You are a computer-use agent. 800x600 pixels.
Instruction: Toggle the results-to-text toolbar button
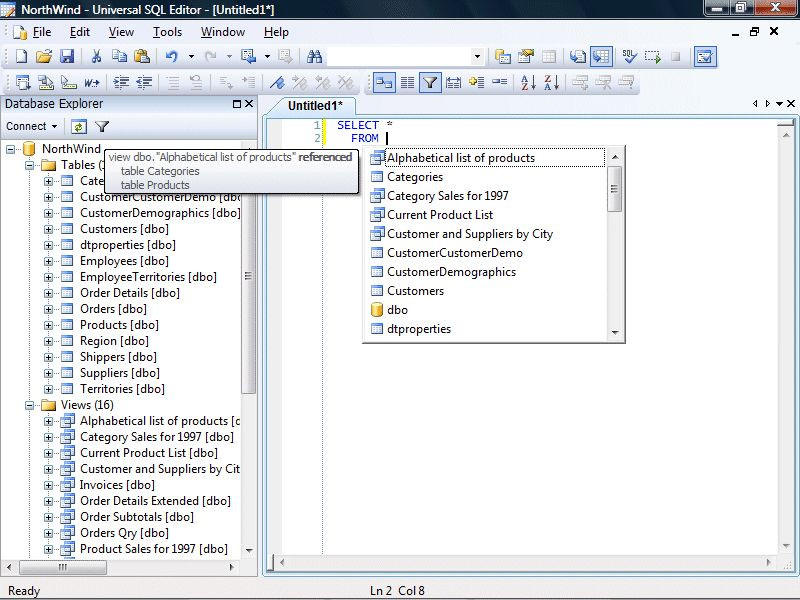tap(578, 56)
